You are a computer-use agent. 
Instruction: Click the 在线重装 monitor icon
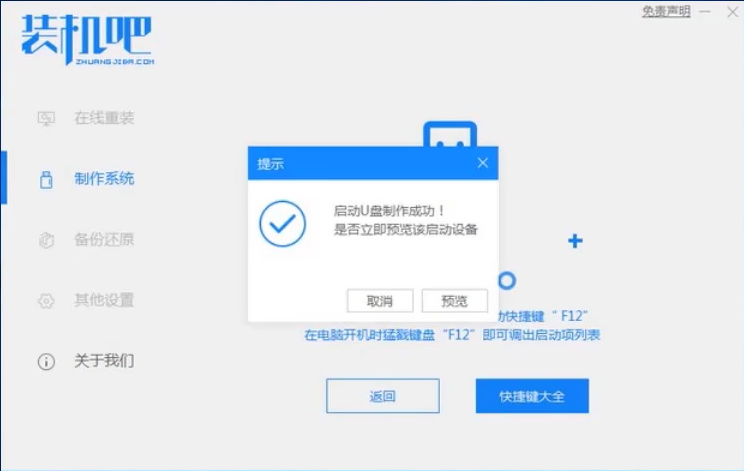point(46,118)
